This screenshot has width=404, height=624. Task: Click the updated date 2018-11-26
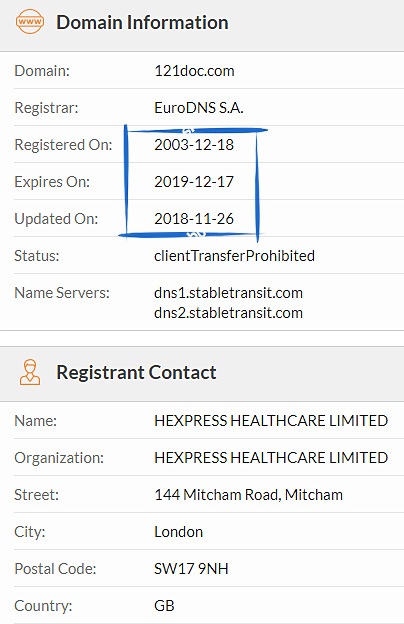click(x=194, y=219)
